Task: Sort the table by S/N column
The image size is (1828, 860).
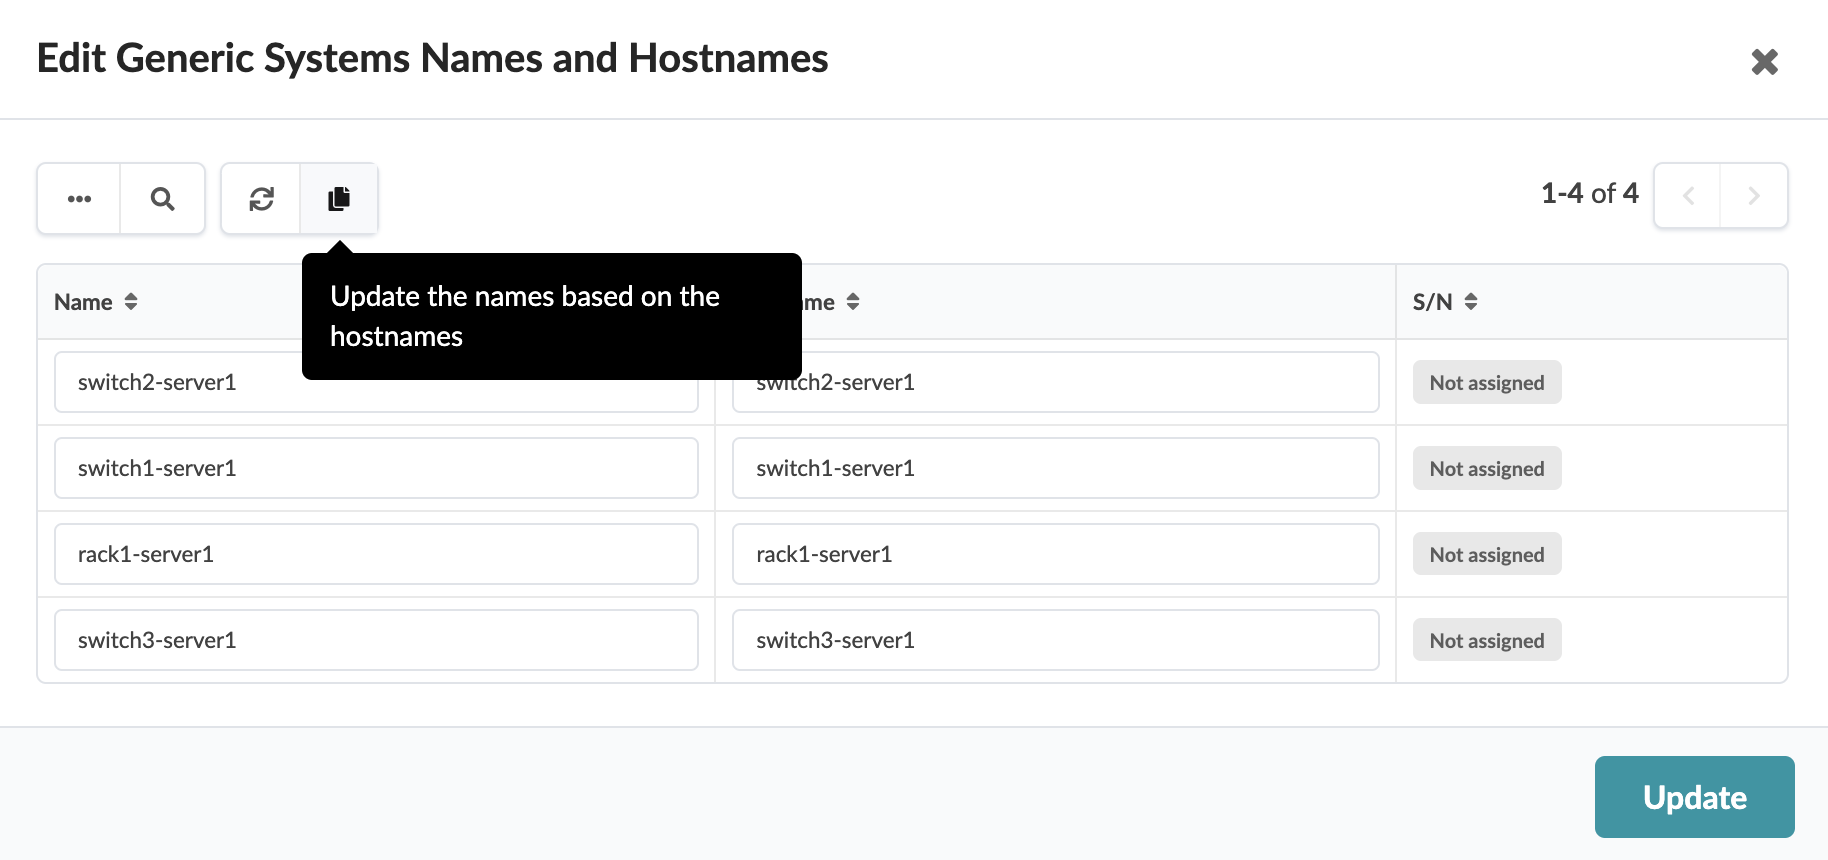Action: pos(1443,301)
